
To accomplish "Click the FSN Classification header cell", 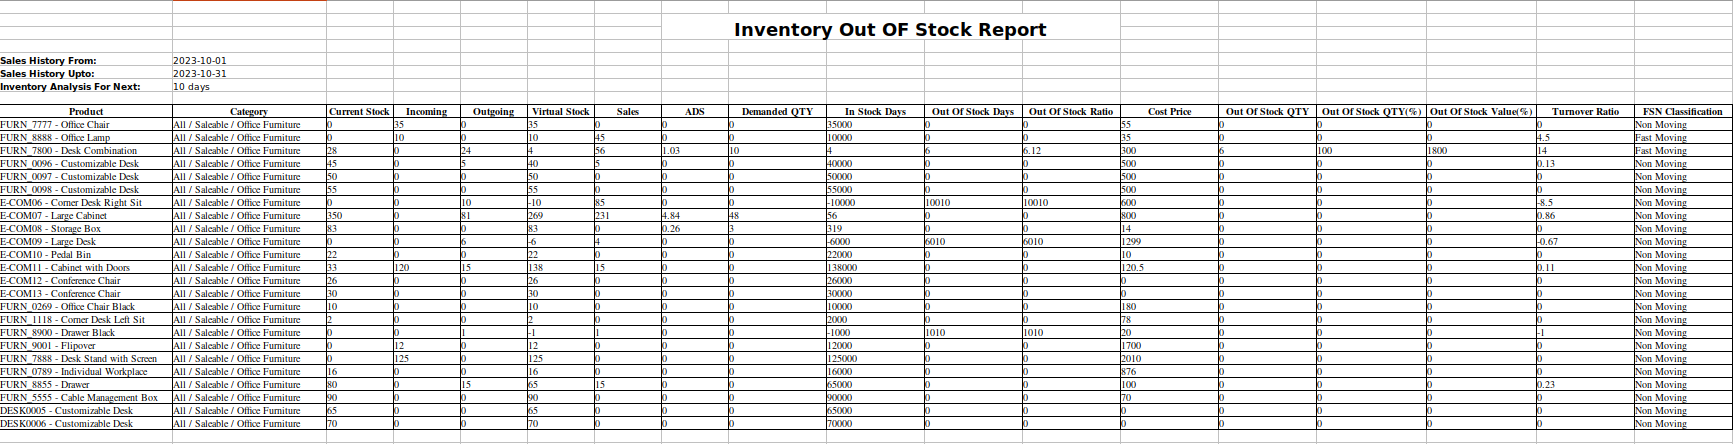I will point(1682,112).
